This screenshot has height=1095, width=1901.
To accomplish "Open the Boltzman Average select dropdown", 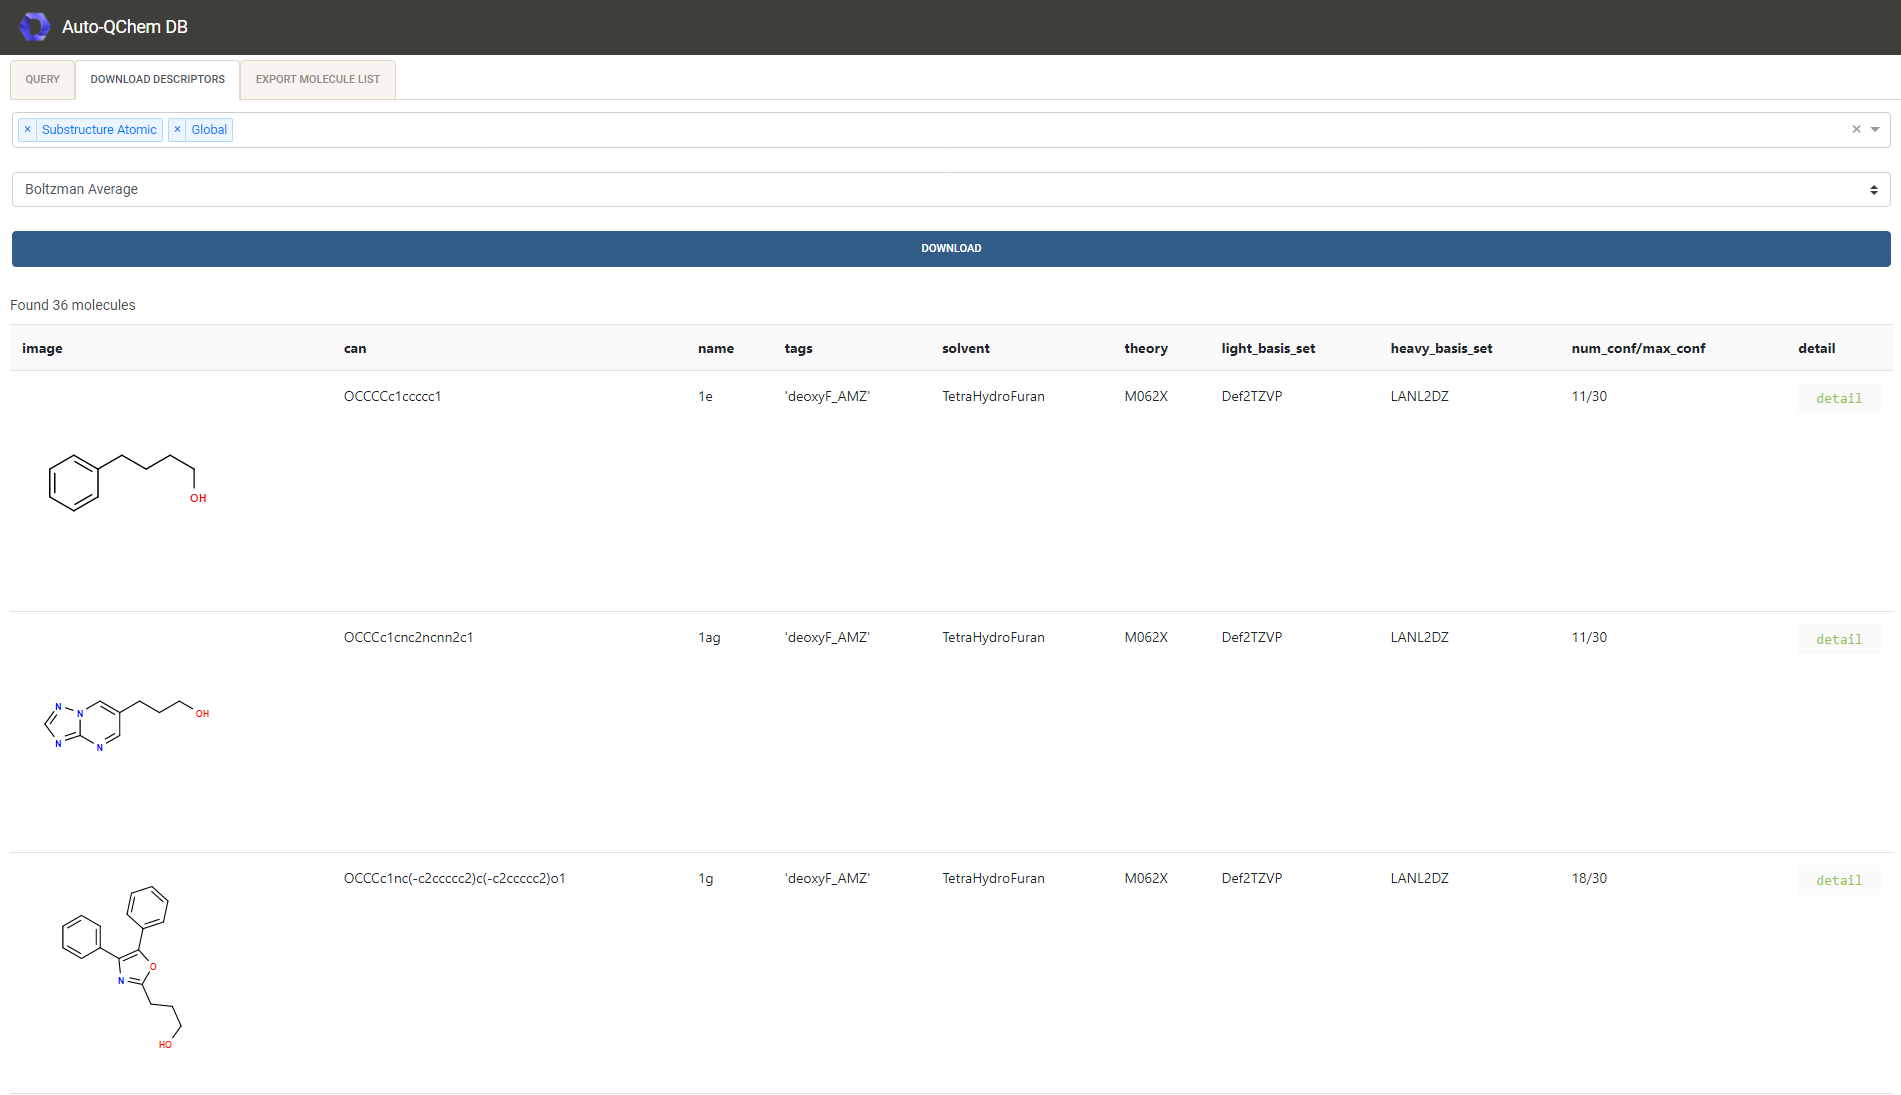I will pyautogui.click(x=950, y=190).
